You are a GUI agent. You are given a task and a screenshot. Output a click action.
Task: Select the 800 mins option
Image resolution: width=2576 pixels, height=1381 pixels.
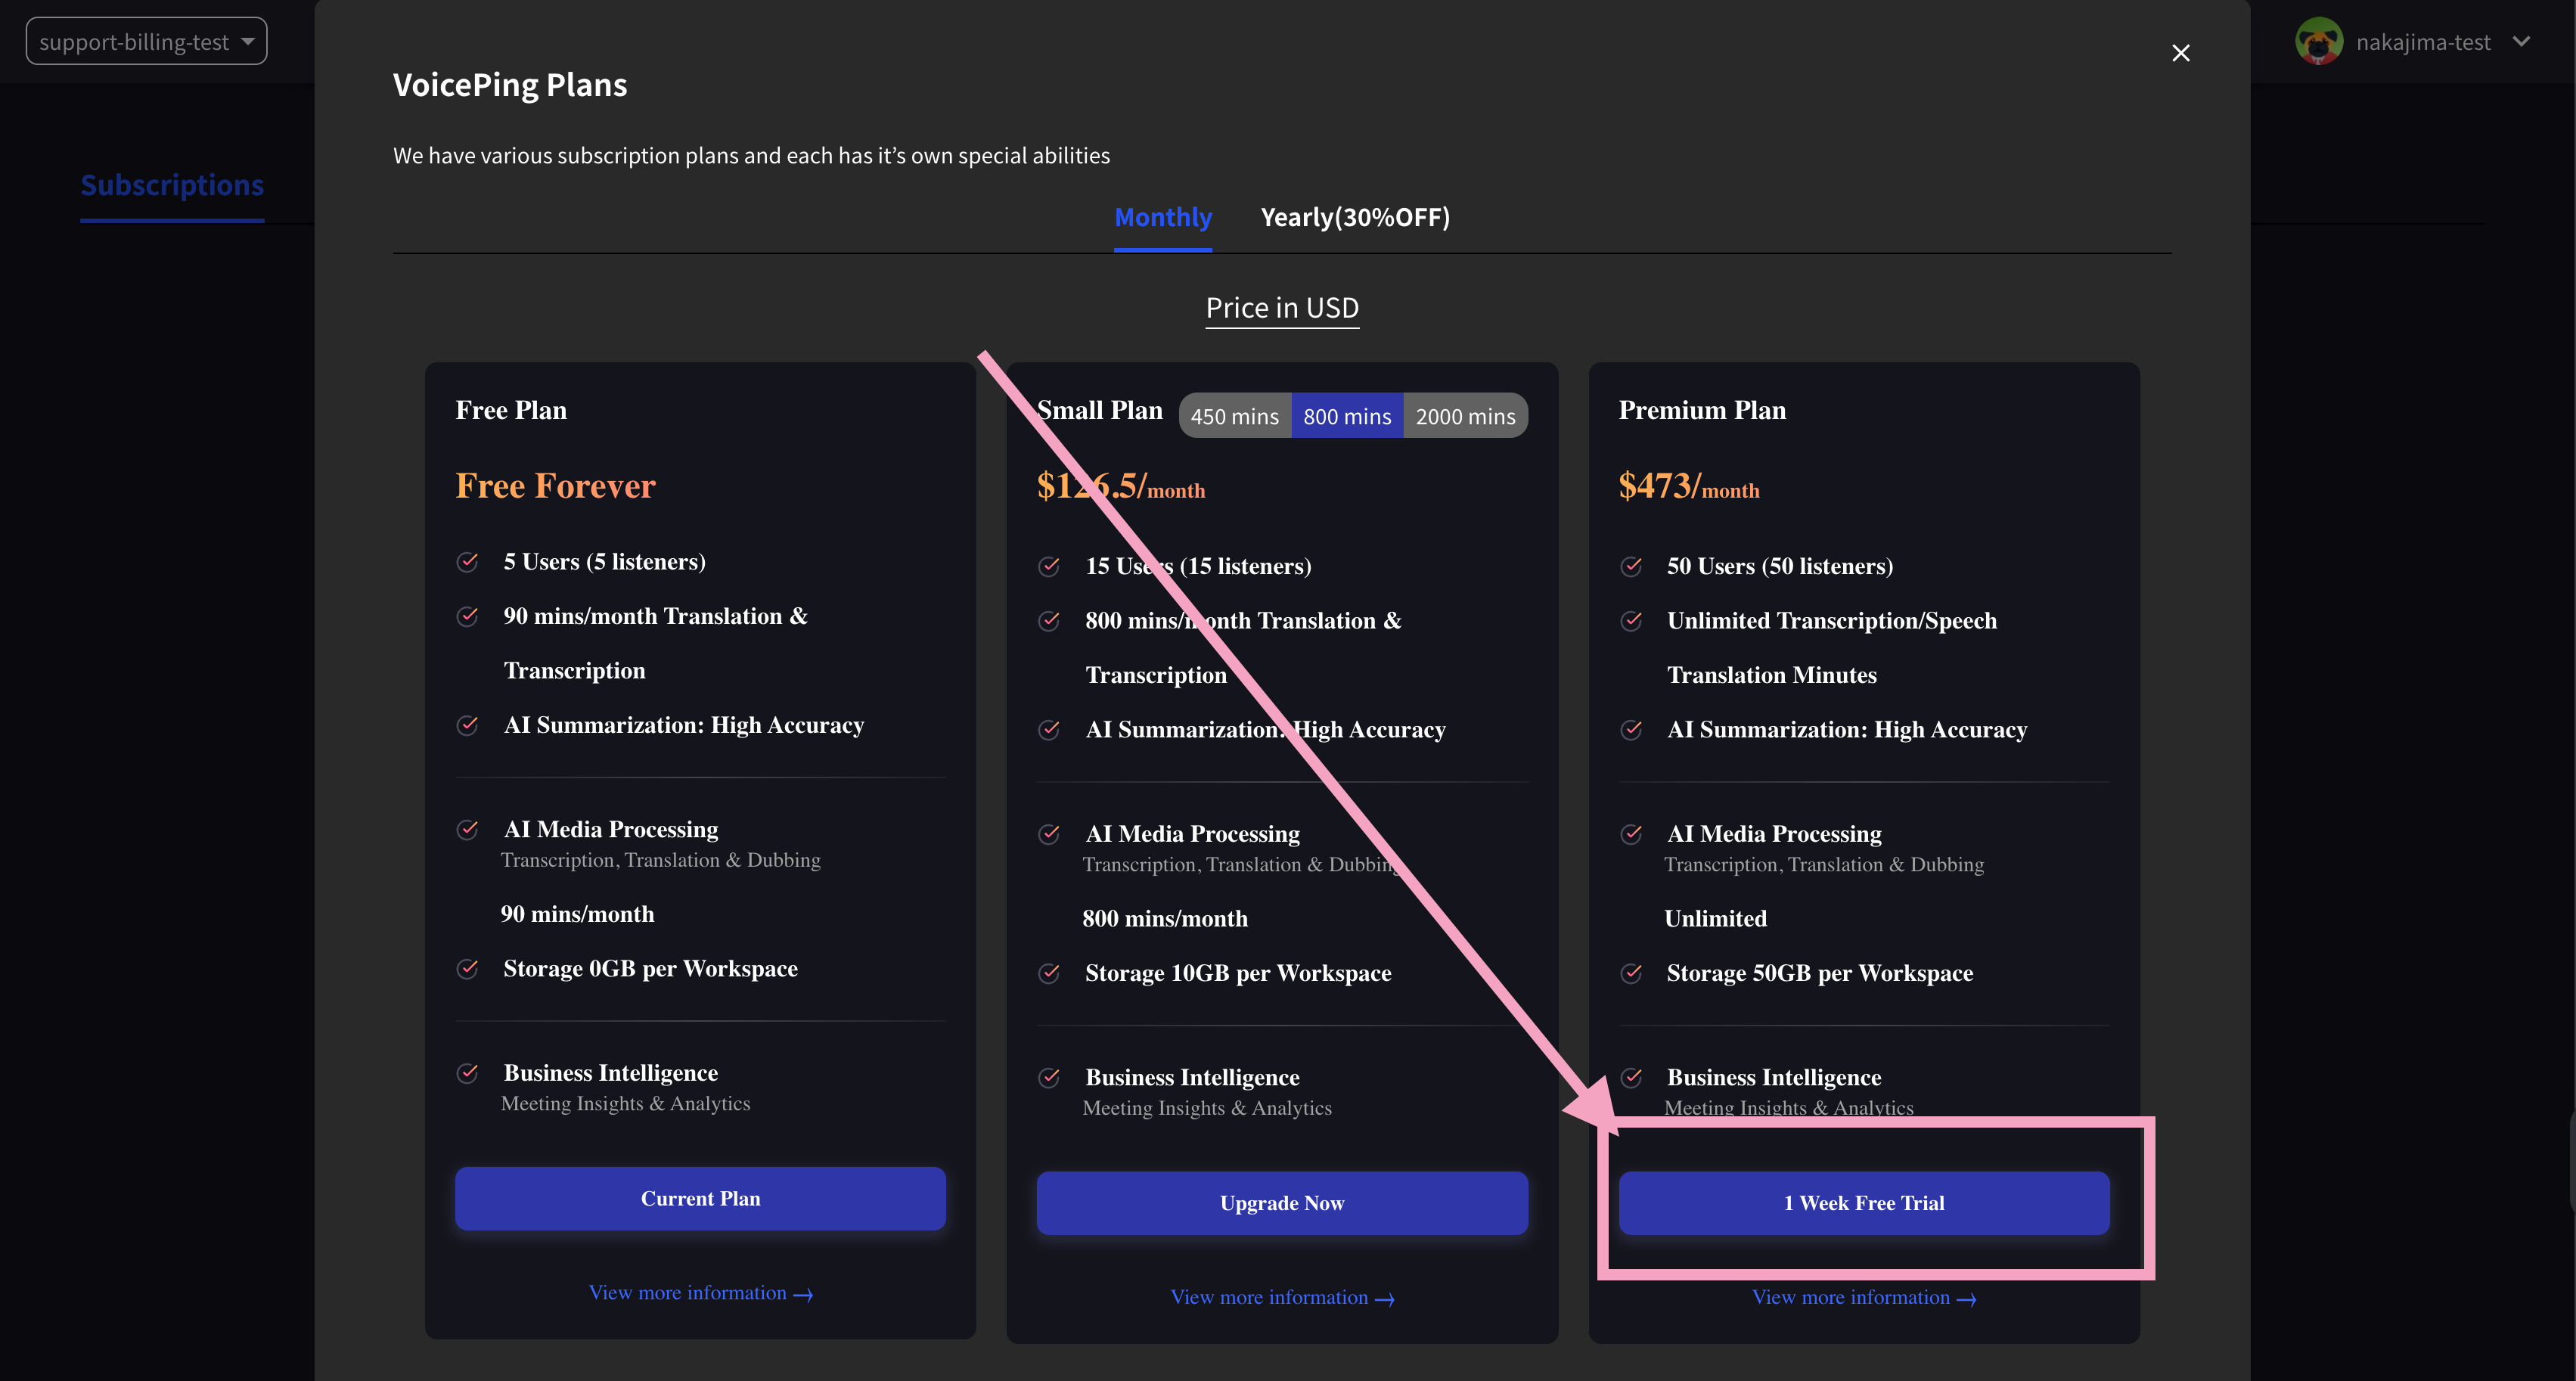pos(1346,416)
